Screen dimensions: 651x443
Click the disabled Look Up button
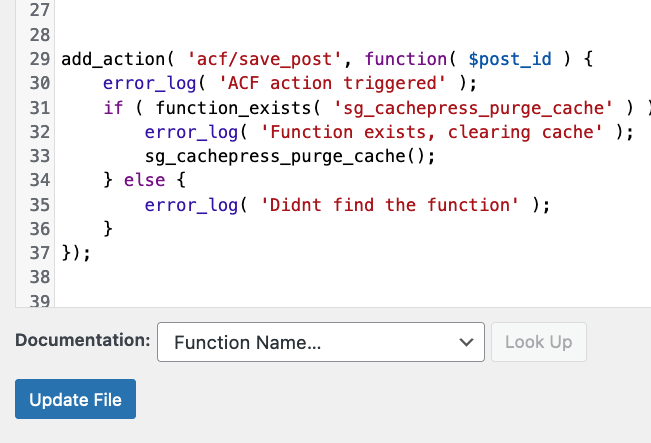(538, 342)
